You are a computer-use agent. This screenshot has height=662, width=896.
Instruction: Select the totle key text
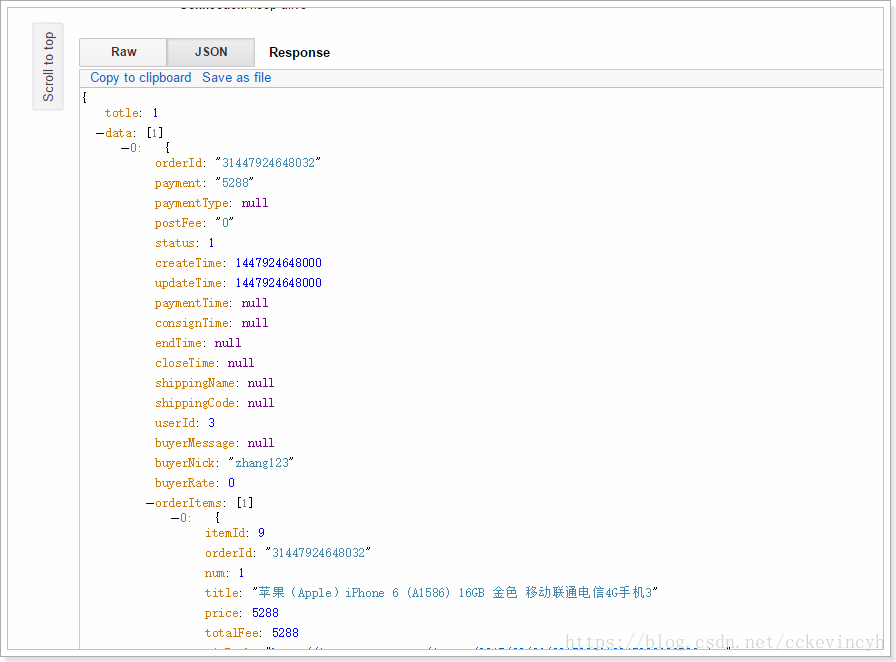tap(122, 113)
